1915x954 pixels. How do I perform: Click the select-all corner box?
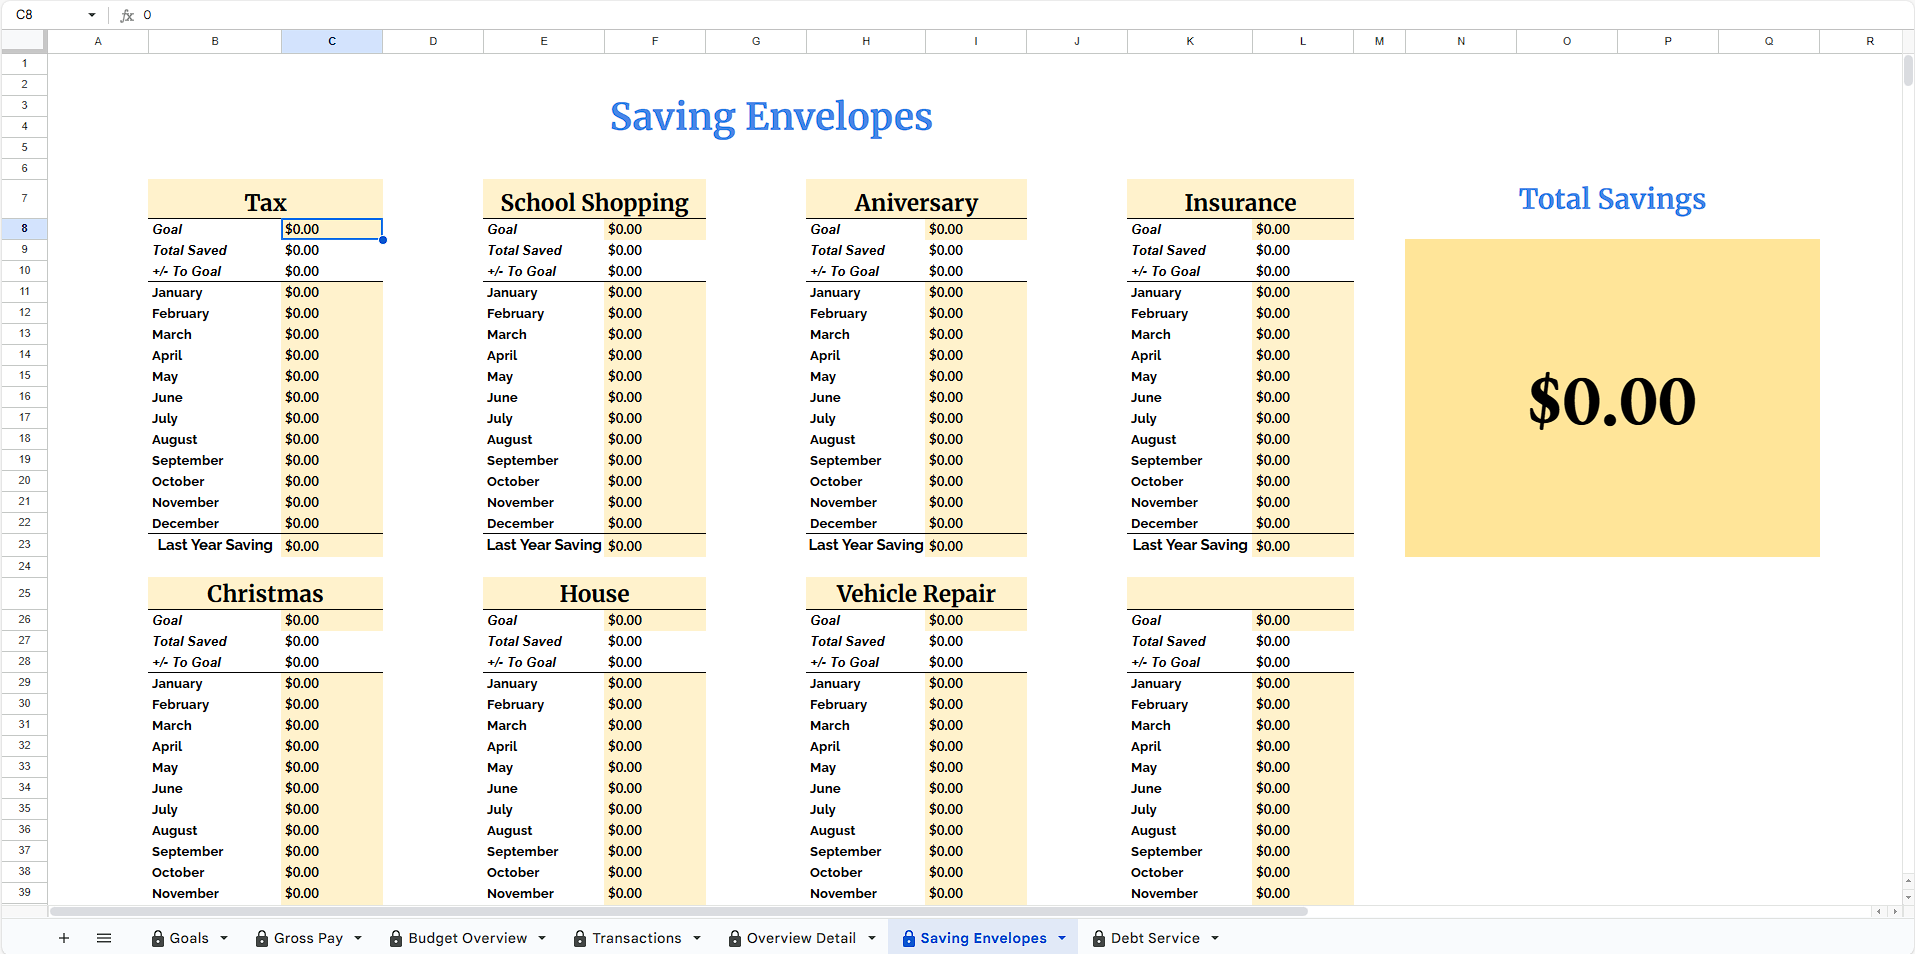[x=24, y=41]
